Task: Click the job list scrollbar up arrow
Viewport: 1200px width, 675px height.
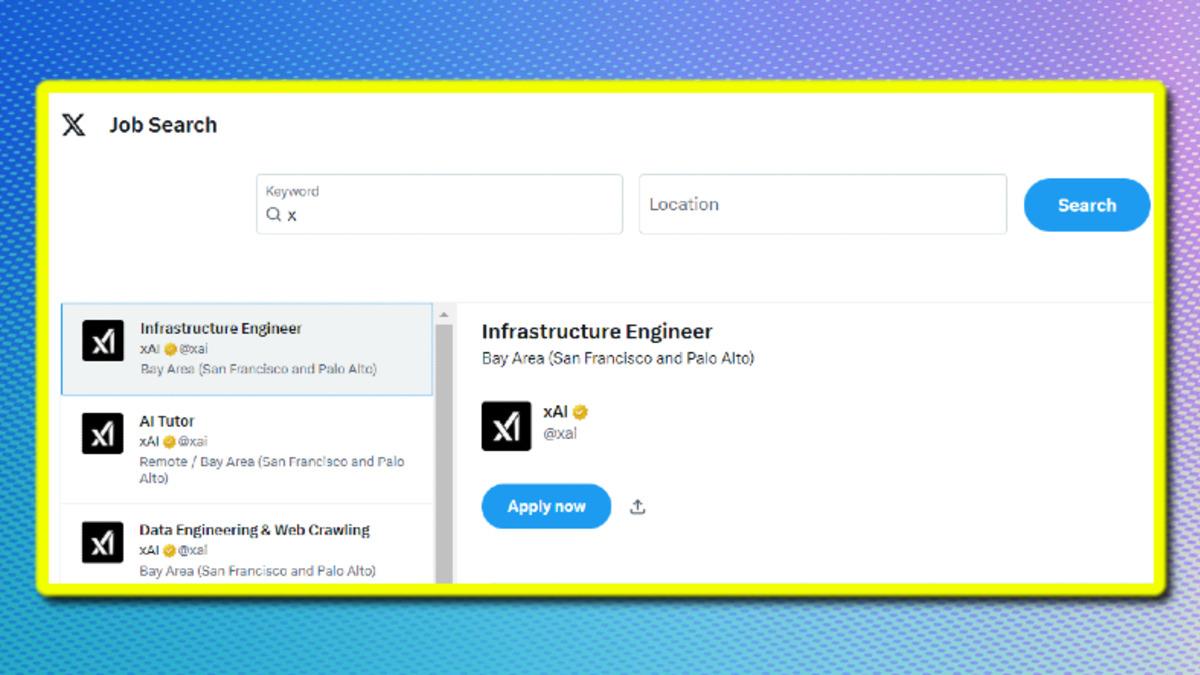Action: point(443,315)
